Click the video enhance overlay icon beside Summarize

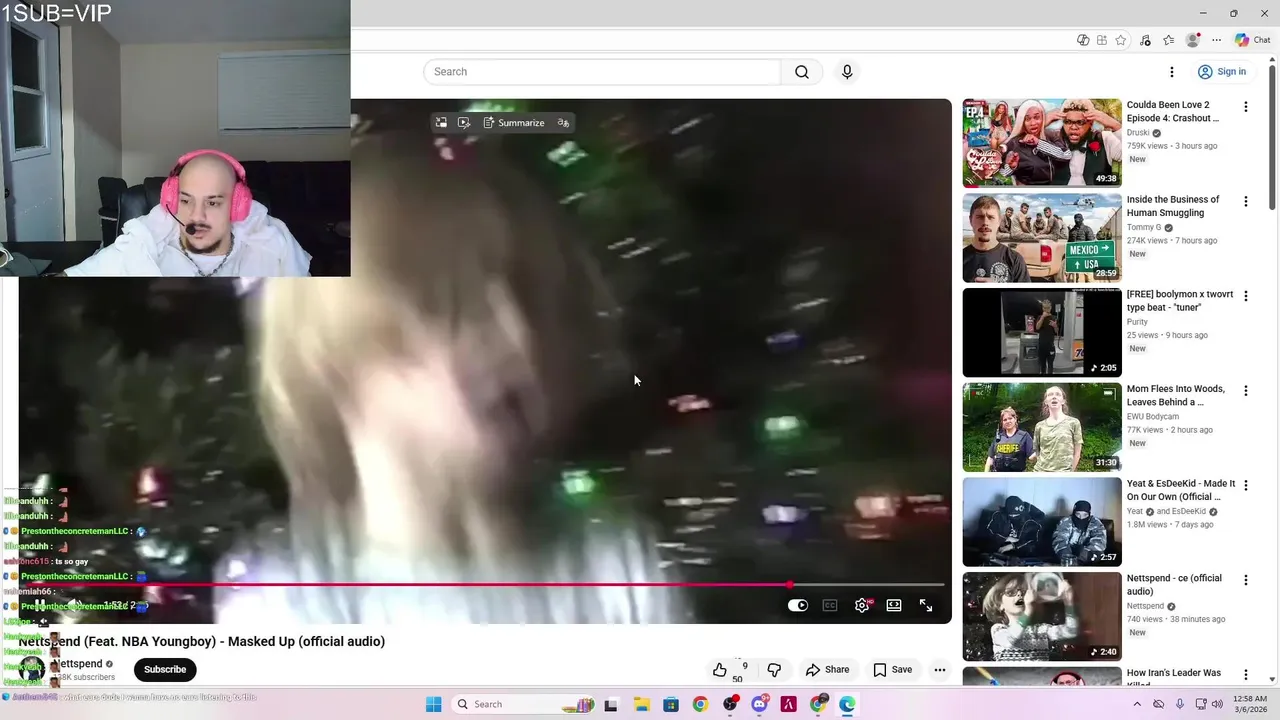pyautogui.click(x=464, y=123)
